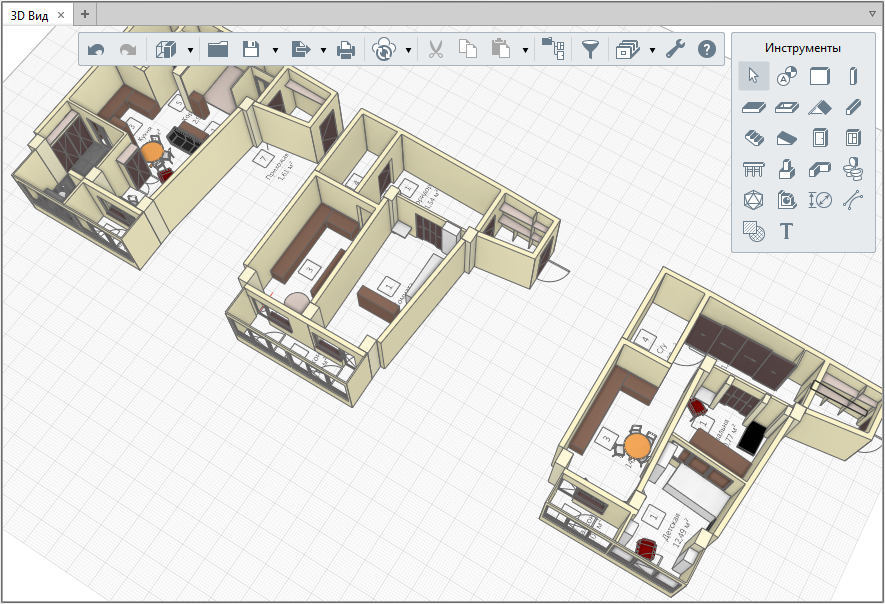
Task: Select the orange table in left apartment
Action: point(152,152)
